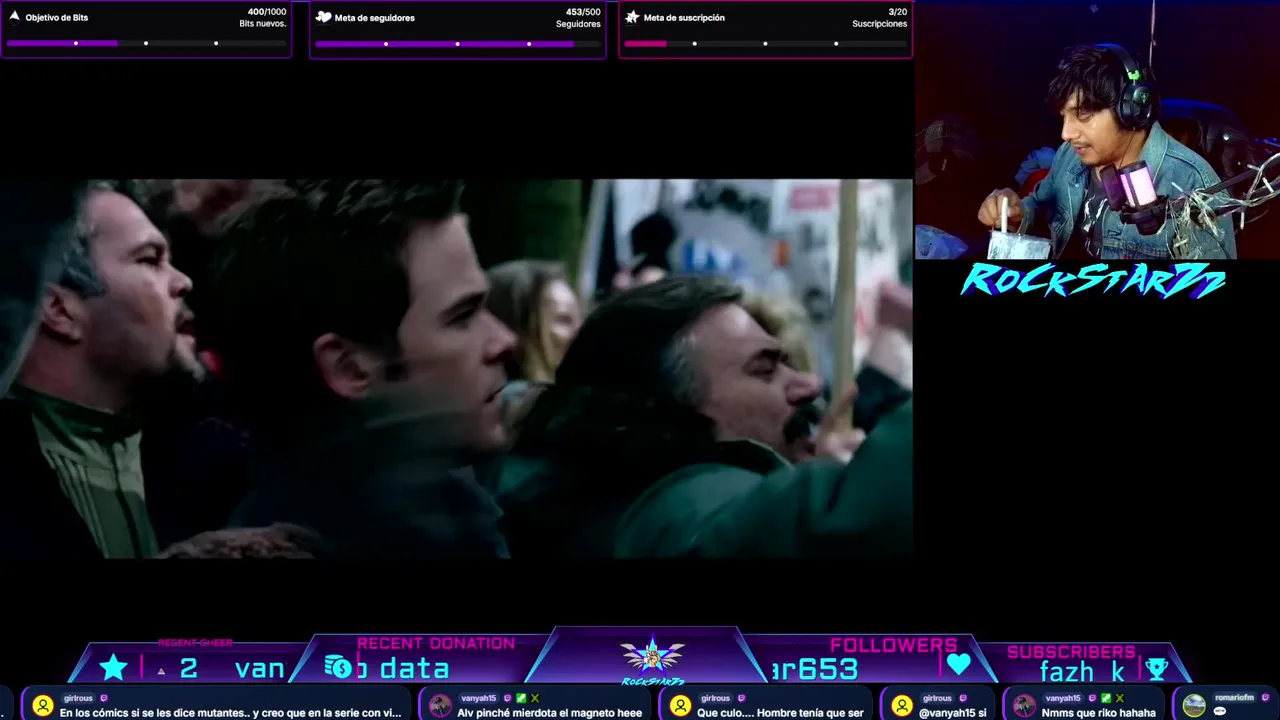Click the RockStarZz emblem in the bottom bar
This screenshot has height=720, width=1280.
[x=652, y=660]
